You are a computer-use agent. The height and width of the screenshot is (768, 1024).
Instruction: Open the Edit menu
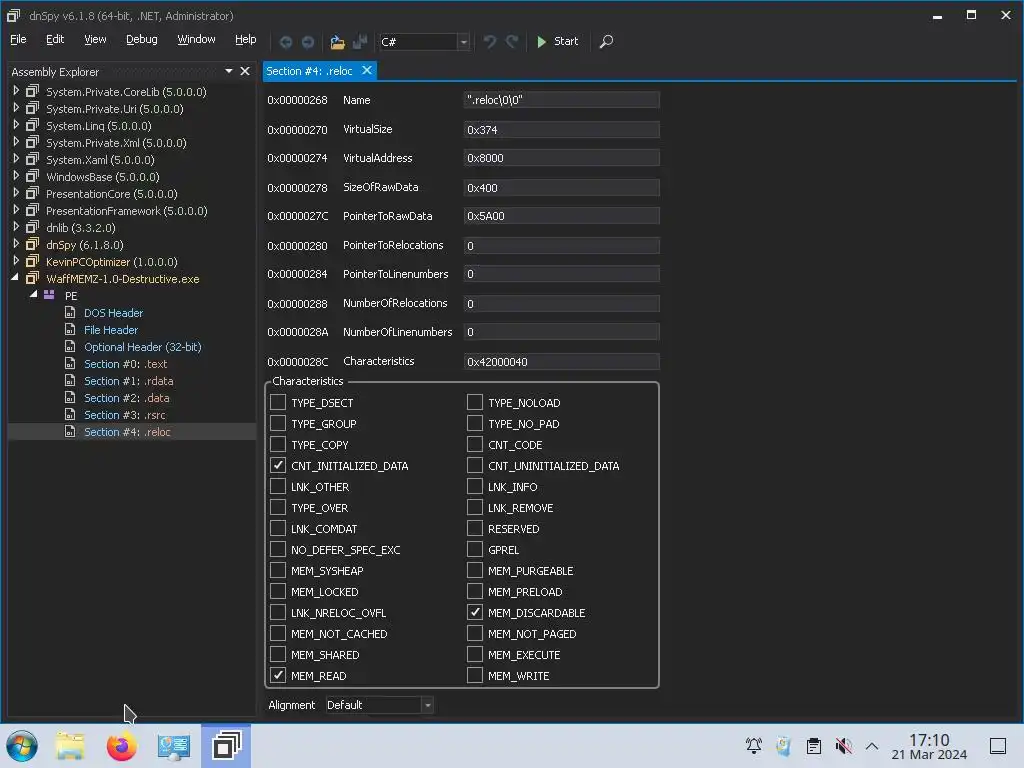(55, 39)
